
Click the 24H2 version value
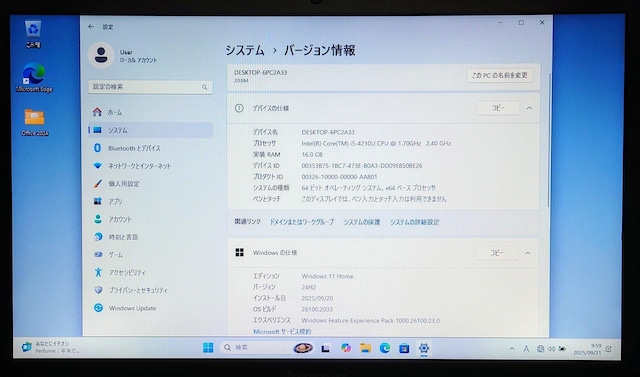tap(309, 287)
